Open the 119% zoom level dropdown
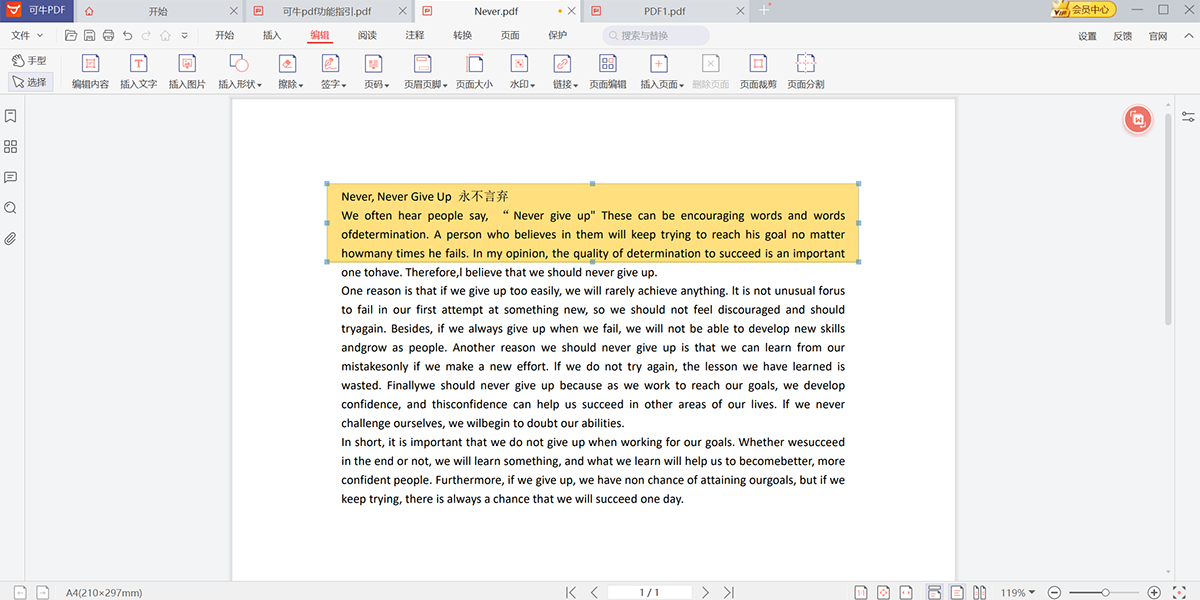The width and height of the screenshot is (1200, 600). tap(1018, 593)
